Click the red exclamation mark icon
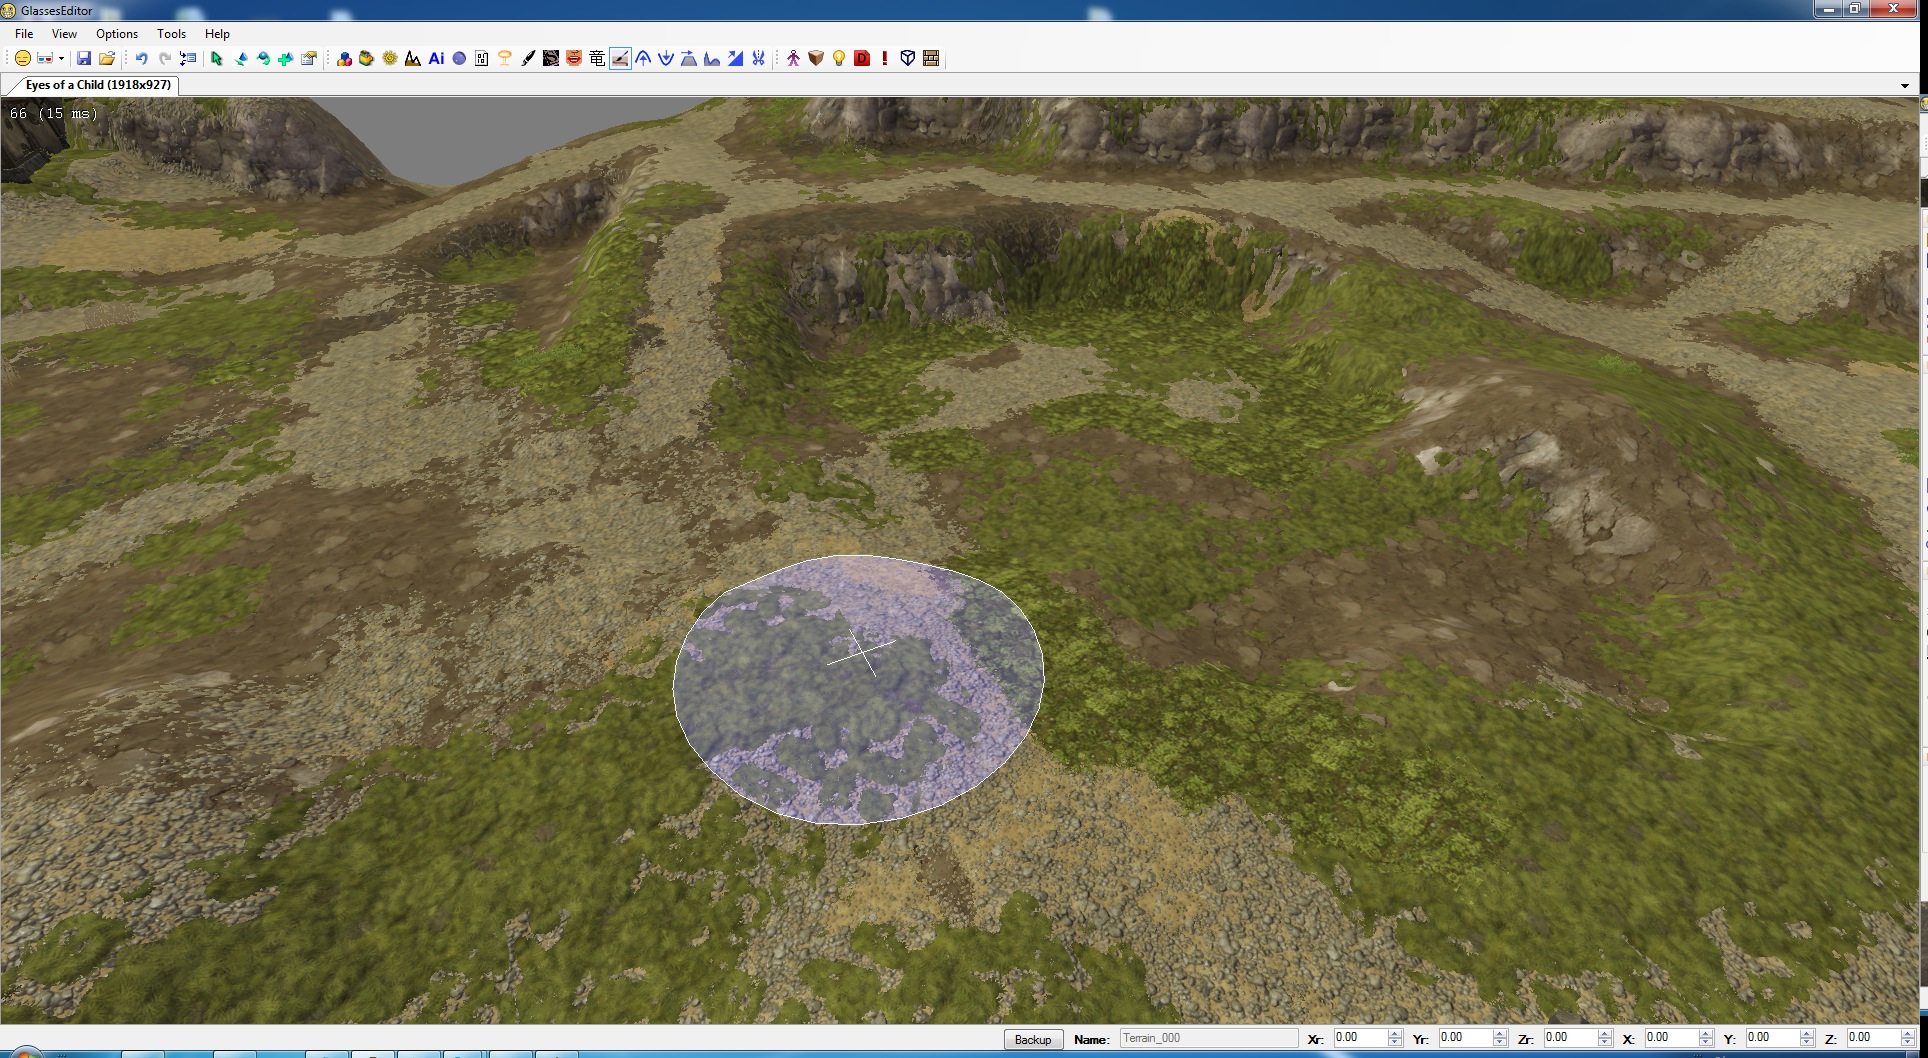The height and width of the screenshot is (1058, 1928). 885,59
